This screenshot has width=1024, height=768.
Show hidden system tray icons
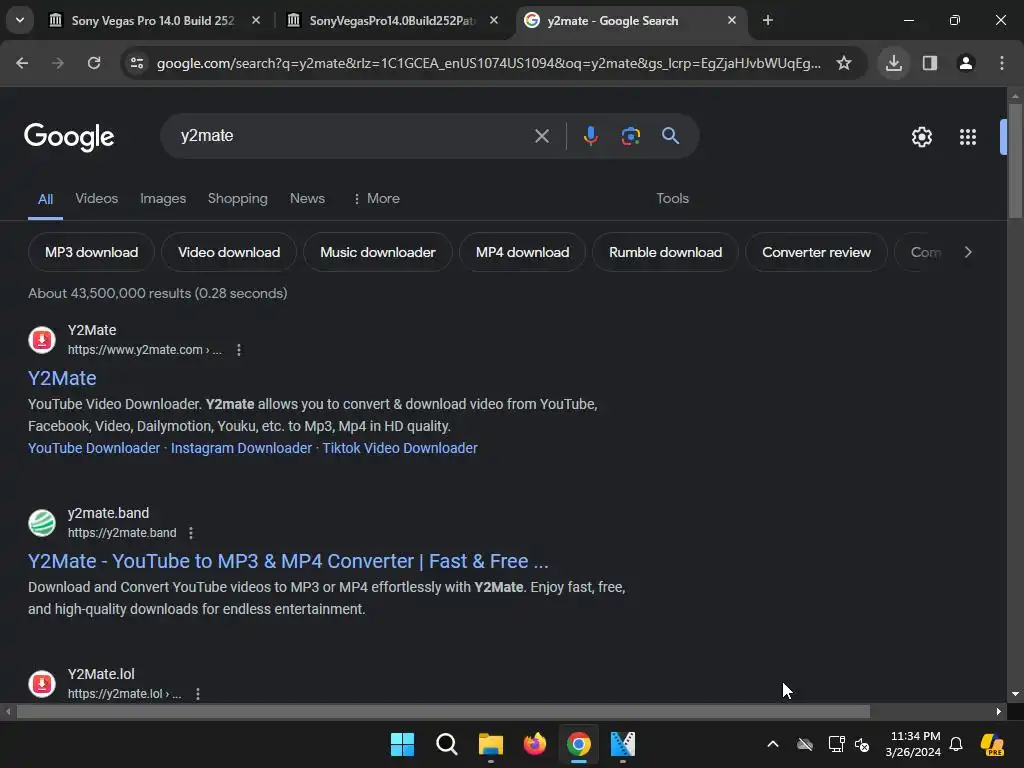click(773, 744)
